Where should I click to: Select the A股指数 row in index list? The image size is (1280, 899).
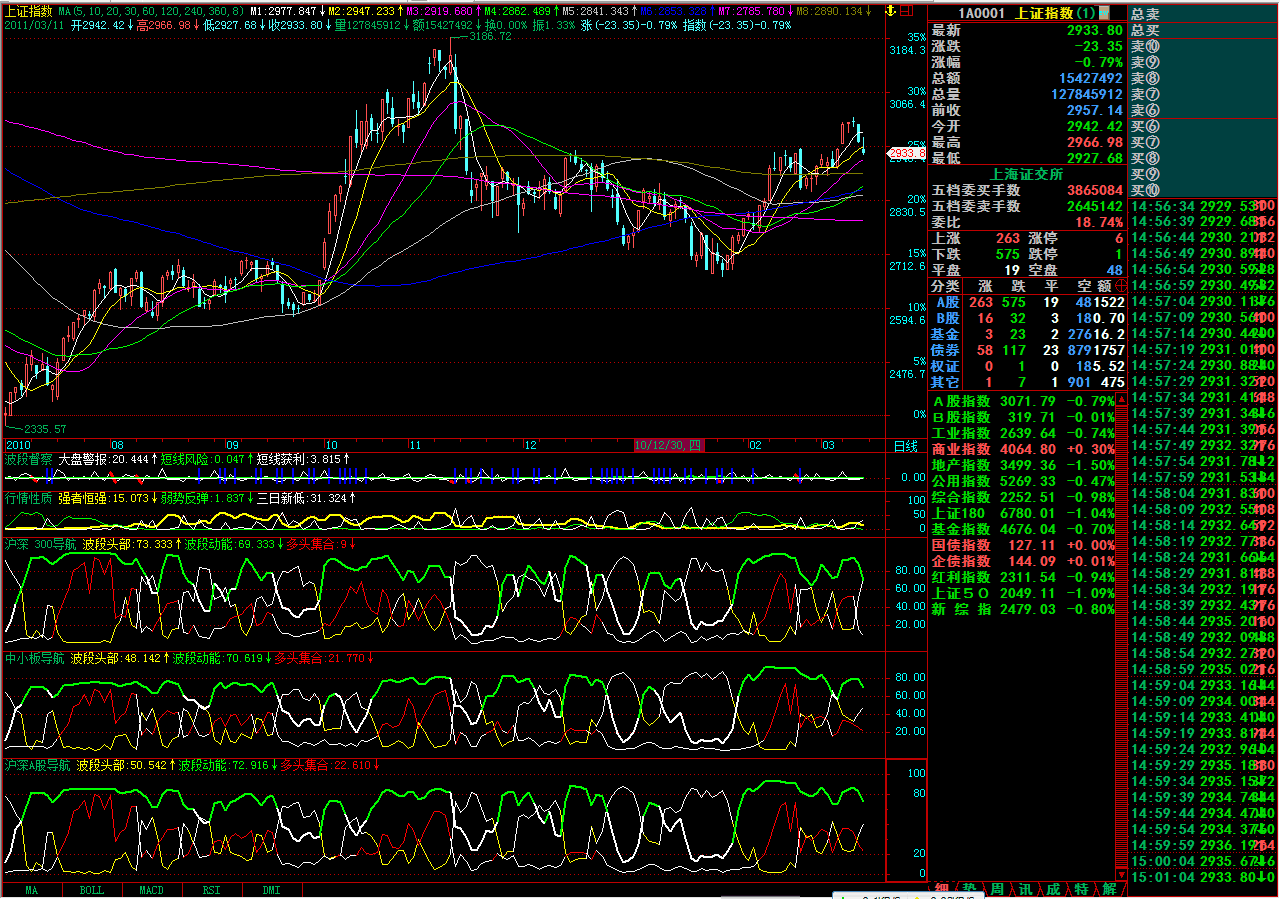pyautogui.click(x=1021, y=401)
